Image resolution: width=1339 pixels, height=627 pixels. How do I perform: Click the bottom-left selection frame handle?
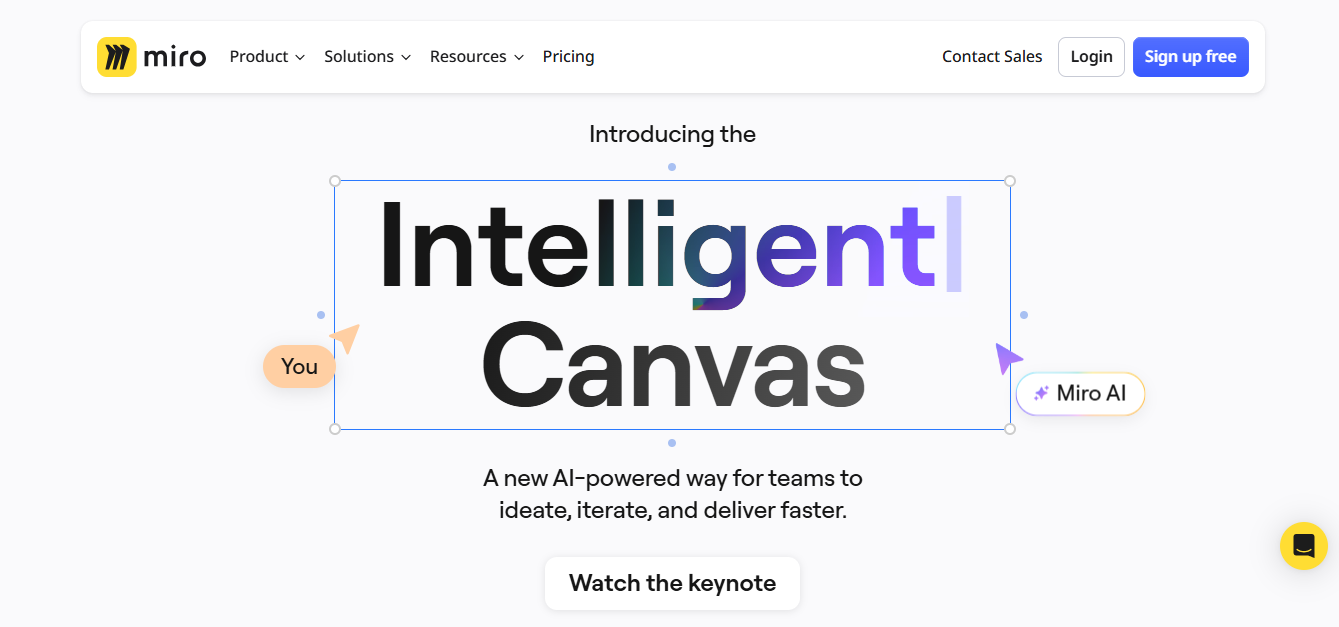(x=335, y=429)
